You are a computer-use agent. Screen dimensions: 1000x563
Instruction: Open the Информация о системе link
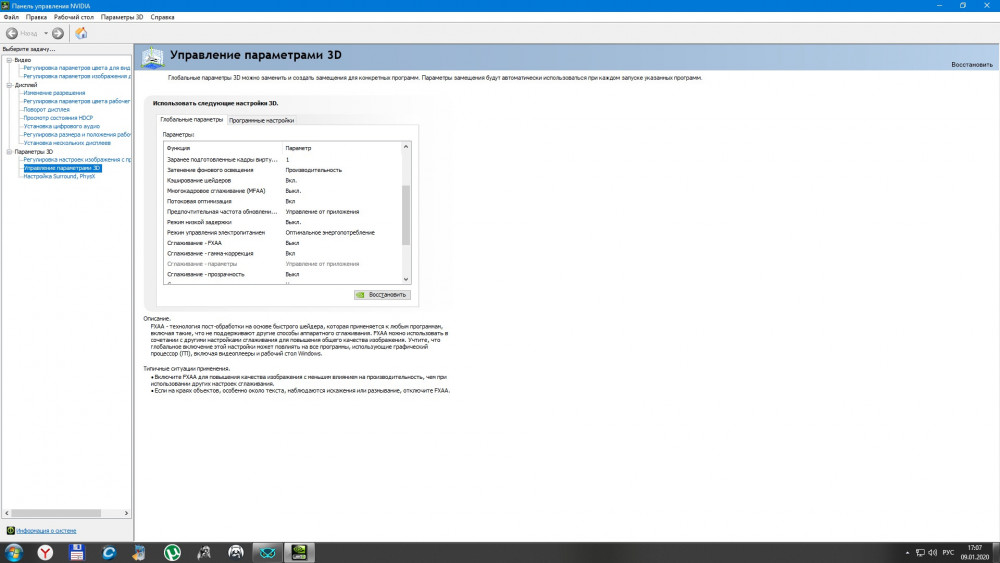(x=46, y=530)
